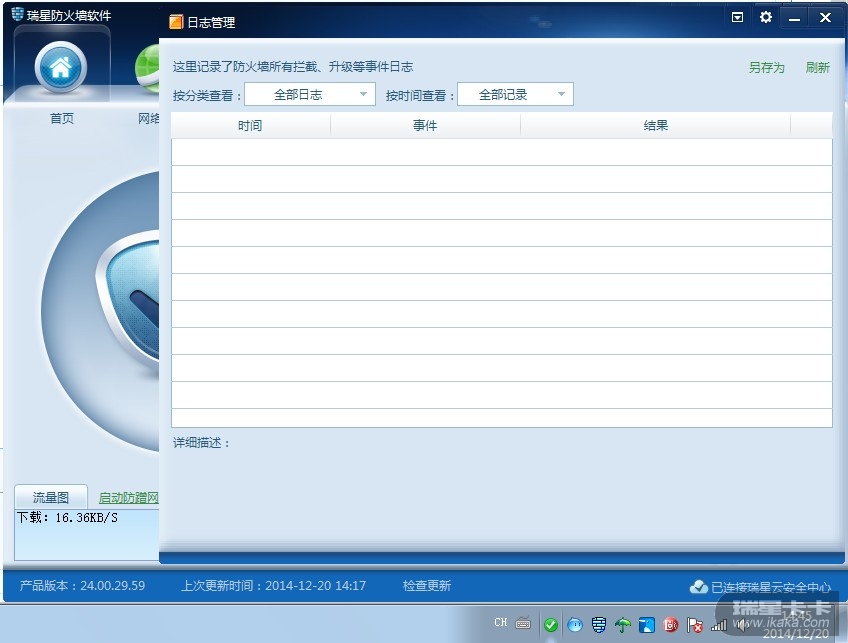Sort by the 事件 column header
This screenshot has width=848, height=643.
pyautogui.click(x=425, y=125)
